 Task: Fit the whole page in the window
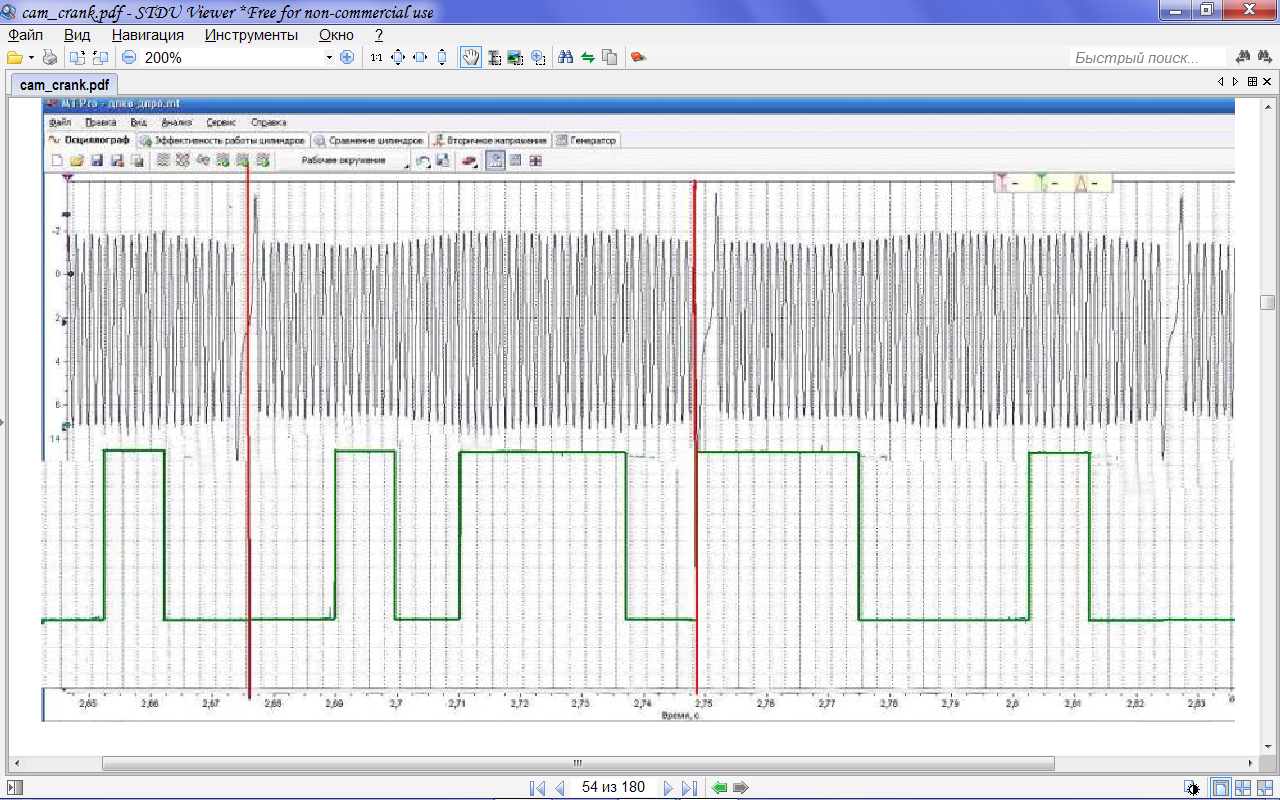pos(398,57)
